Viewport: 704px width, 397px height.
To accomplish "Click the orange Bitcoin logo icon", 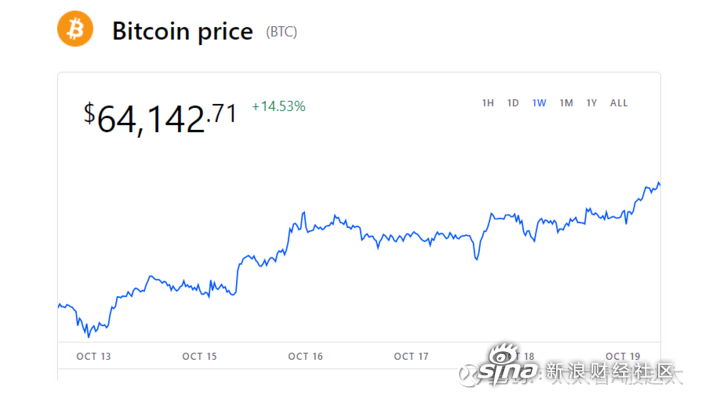I will pyautogui.click(x=75, y=29).
